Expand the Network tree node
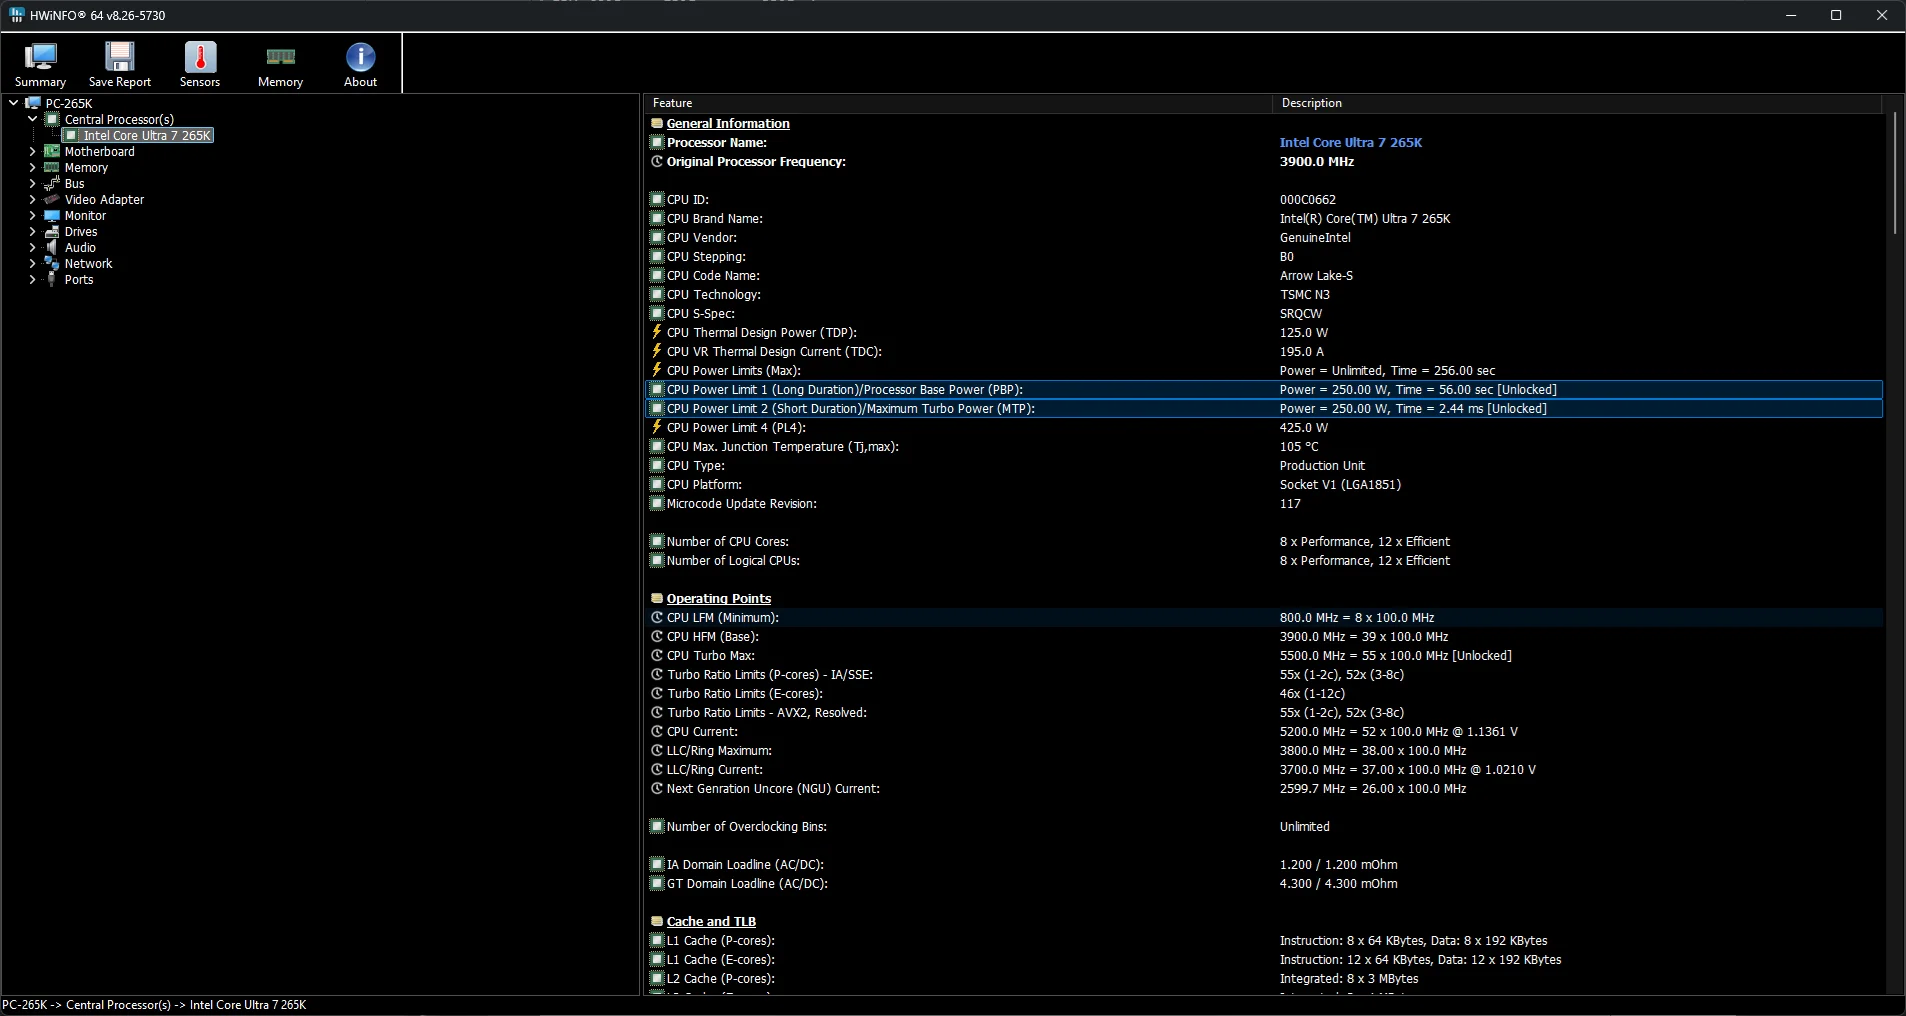Image resolution: width=1906 pixels, height=1016 pixels. (x=32, y=264)
